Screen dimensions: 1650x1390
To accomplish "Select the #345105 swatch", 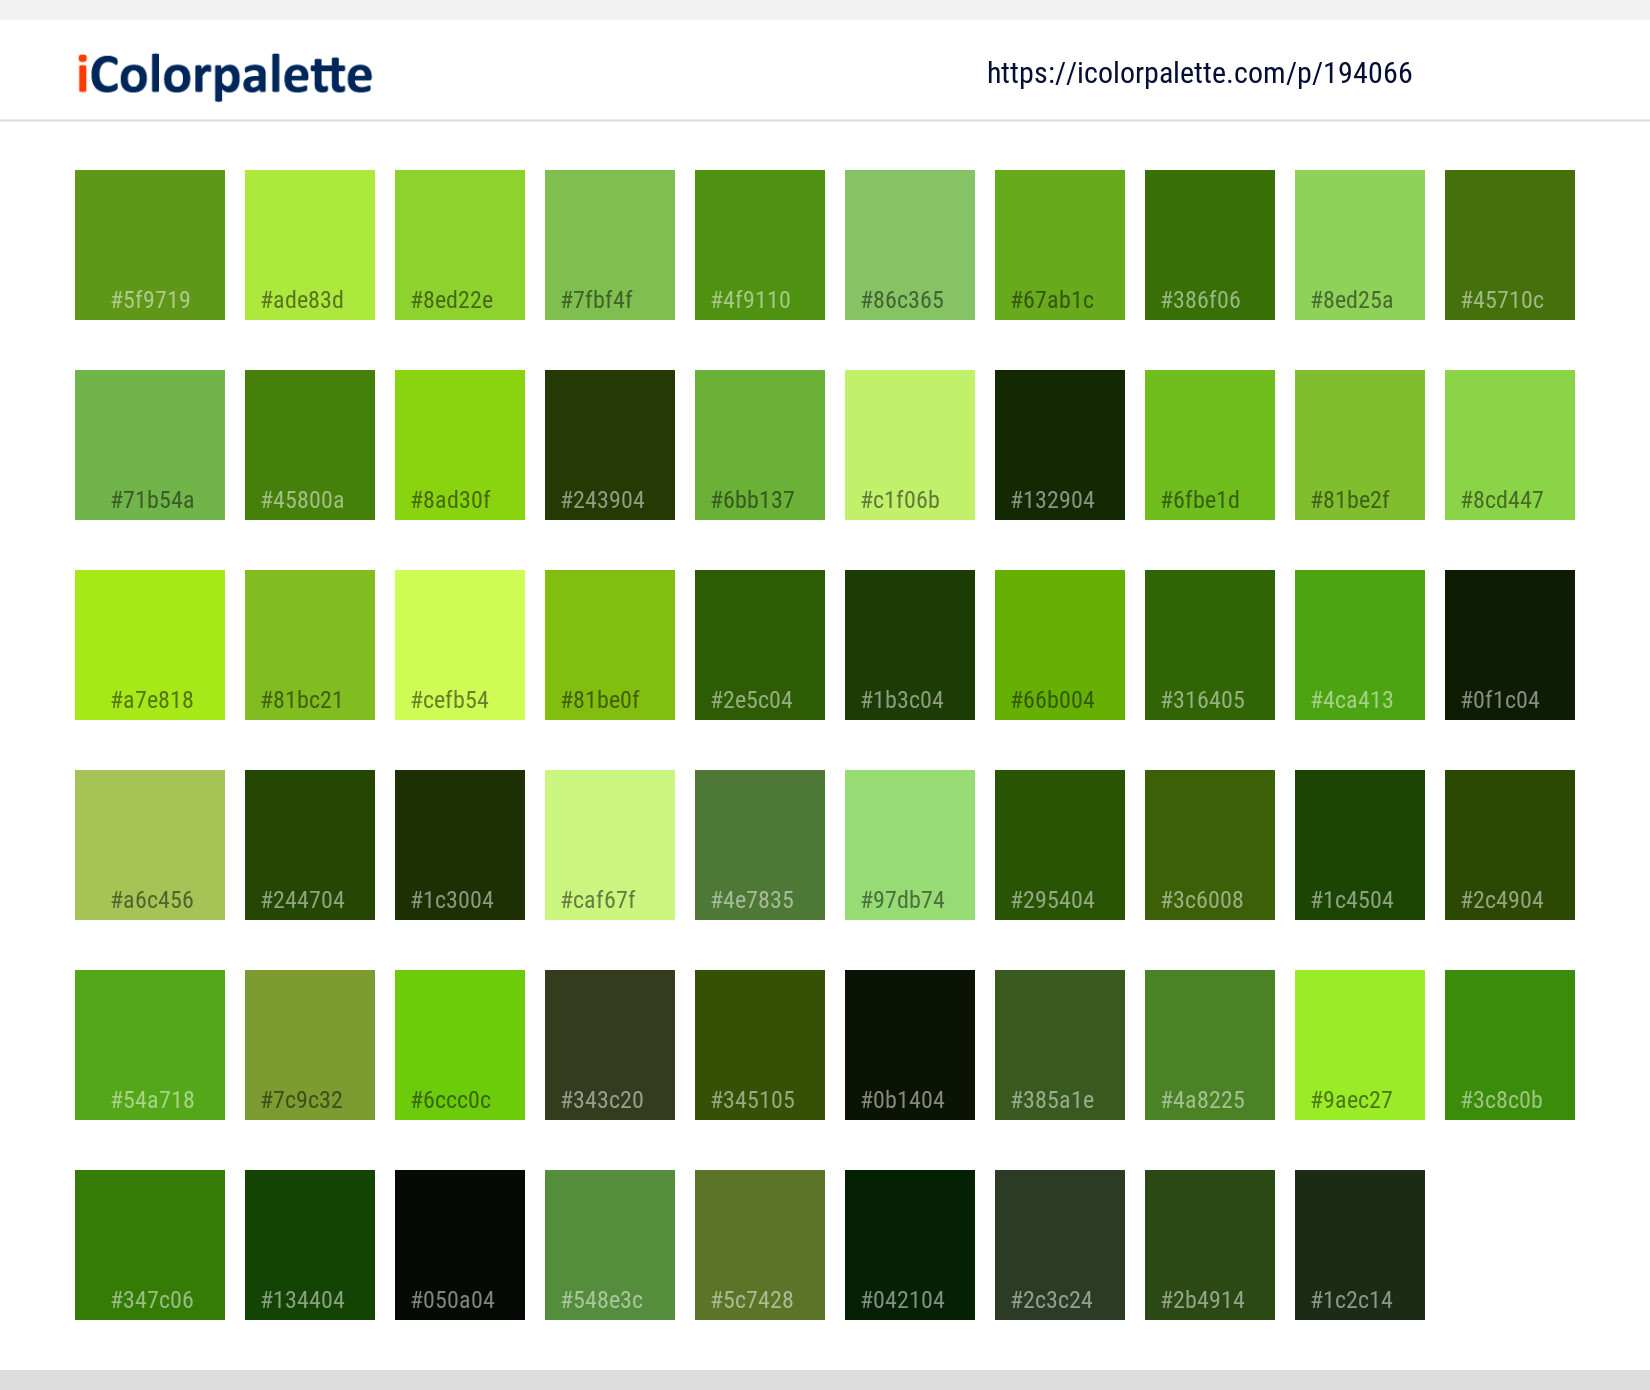I will pyautogui.click(x=760, y=1045).
